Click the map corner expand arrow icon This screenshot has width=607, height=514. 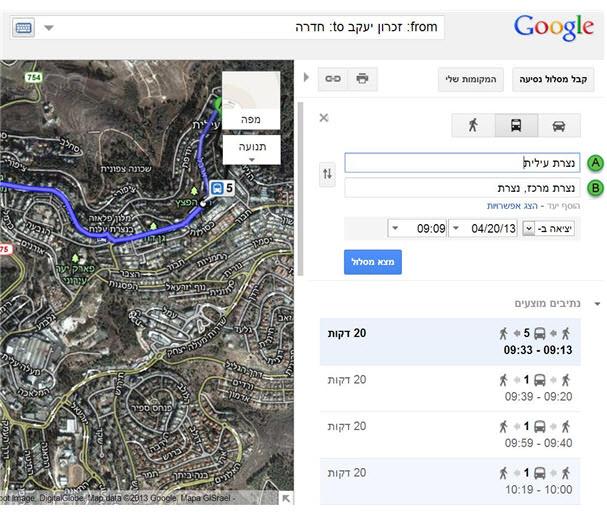(x=286, y=498)
